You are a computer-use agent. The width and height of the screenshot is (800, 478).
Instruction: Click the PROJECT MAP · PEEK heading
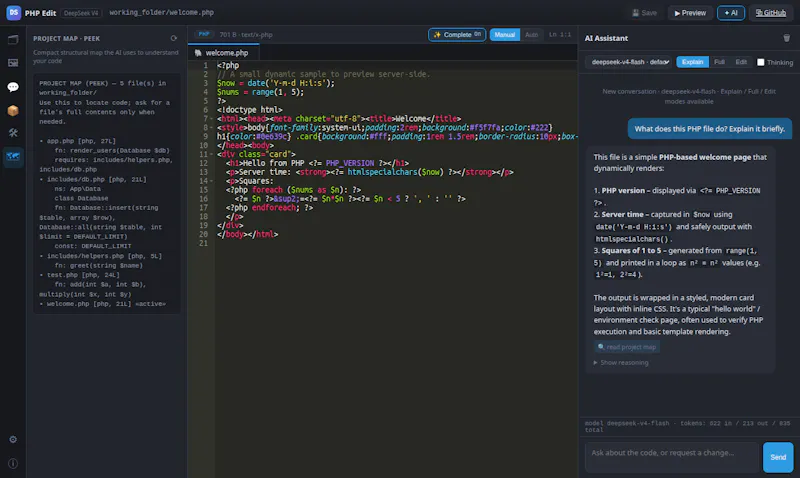pos(66,38)
